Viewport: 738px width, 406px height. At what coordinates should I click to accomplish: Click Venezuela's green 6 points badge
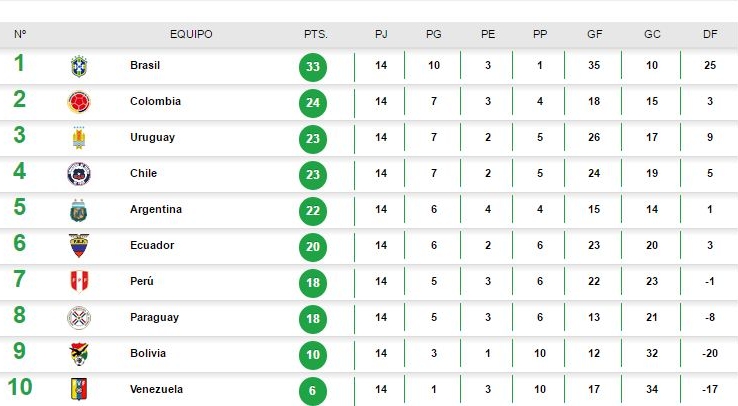click(313, 390)
